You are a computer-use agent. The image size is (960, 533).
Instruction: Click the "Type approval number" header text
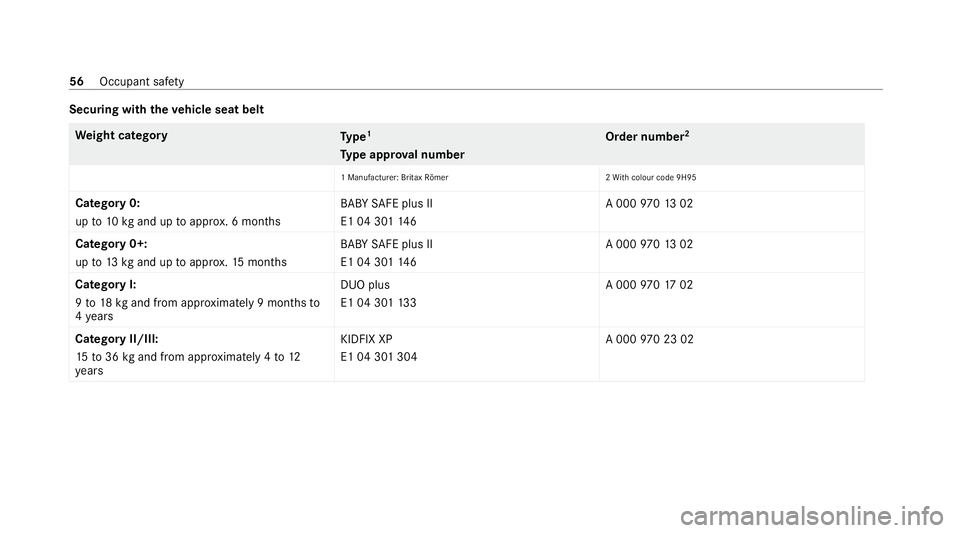400,154
